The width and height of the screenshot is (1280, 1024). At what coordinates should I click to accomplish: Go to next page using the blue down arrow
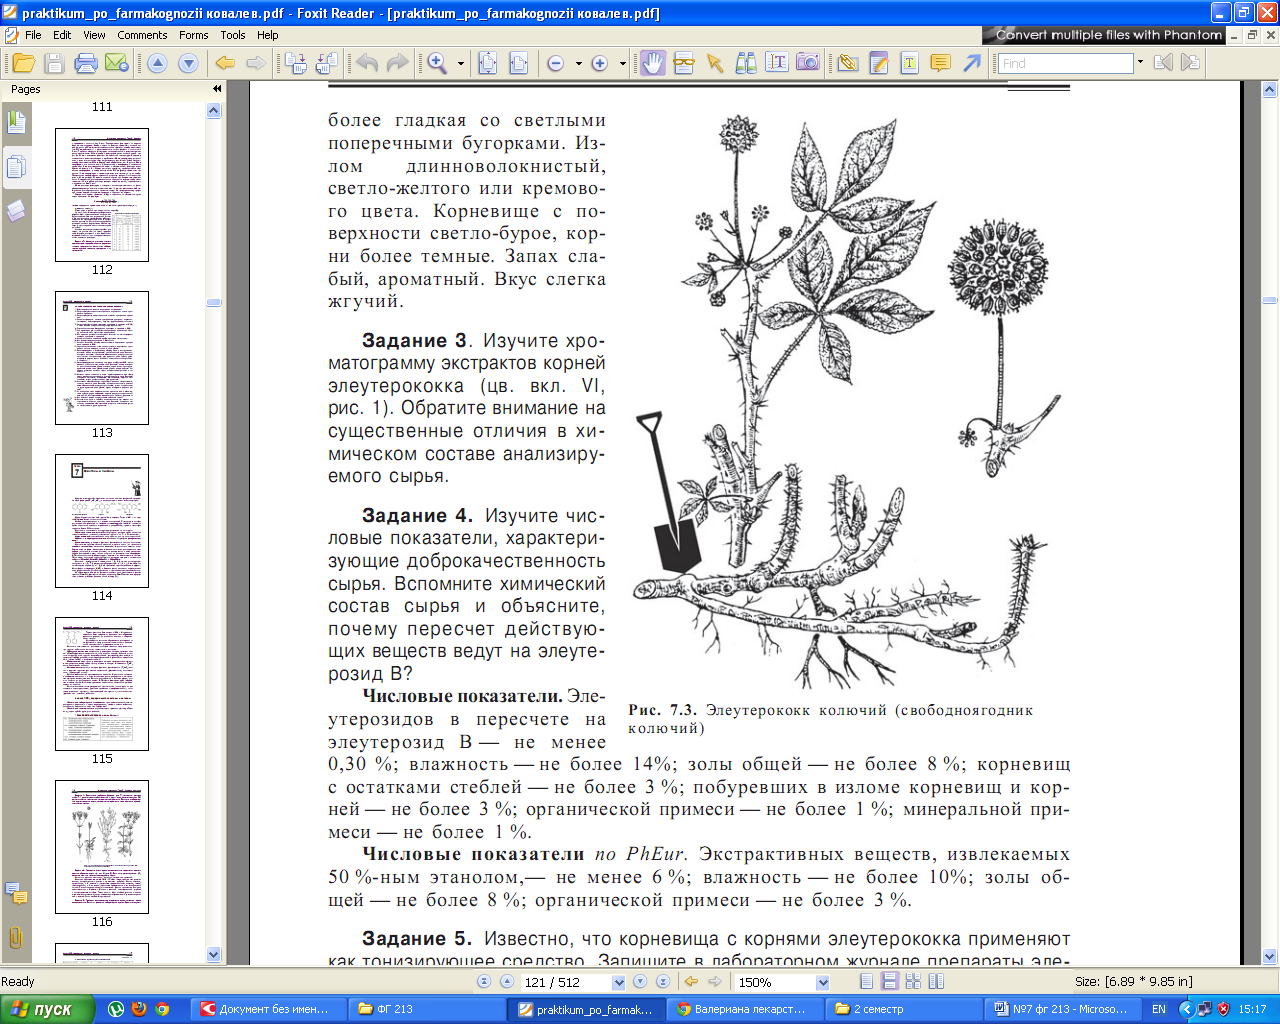pyautogui.click(x=188, y=63)
